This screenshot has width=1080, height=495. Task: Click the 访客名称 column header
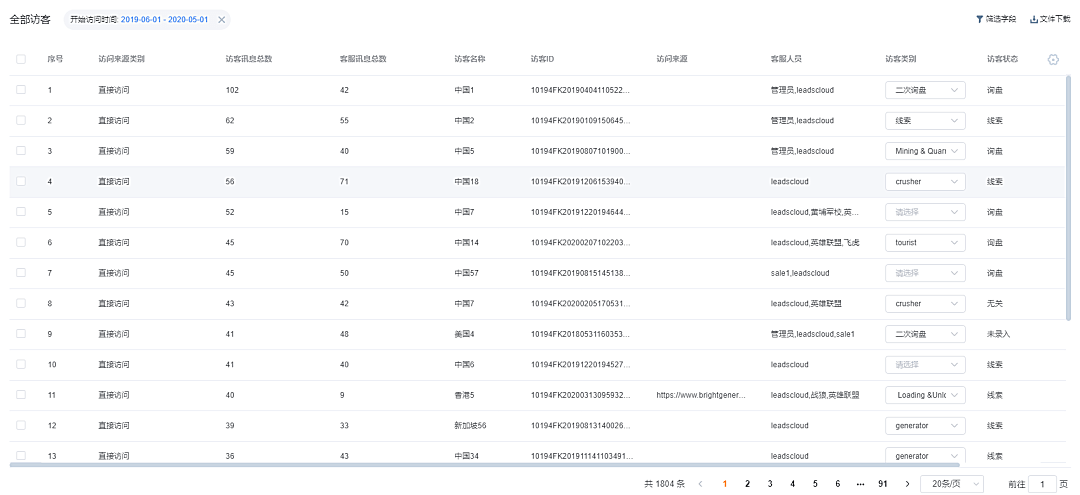point(470,59)
